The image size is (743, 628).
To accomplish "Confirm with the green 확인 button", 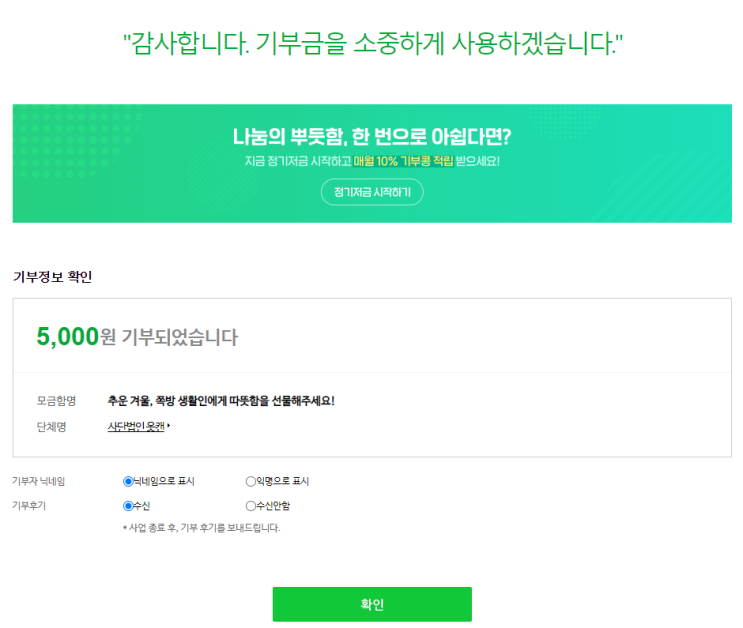I will pyautogui.click(x=372, y=604).
